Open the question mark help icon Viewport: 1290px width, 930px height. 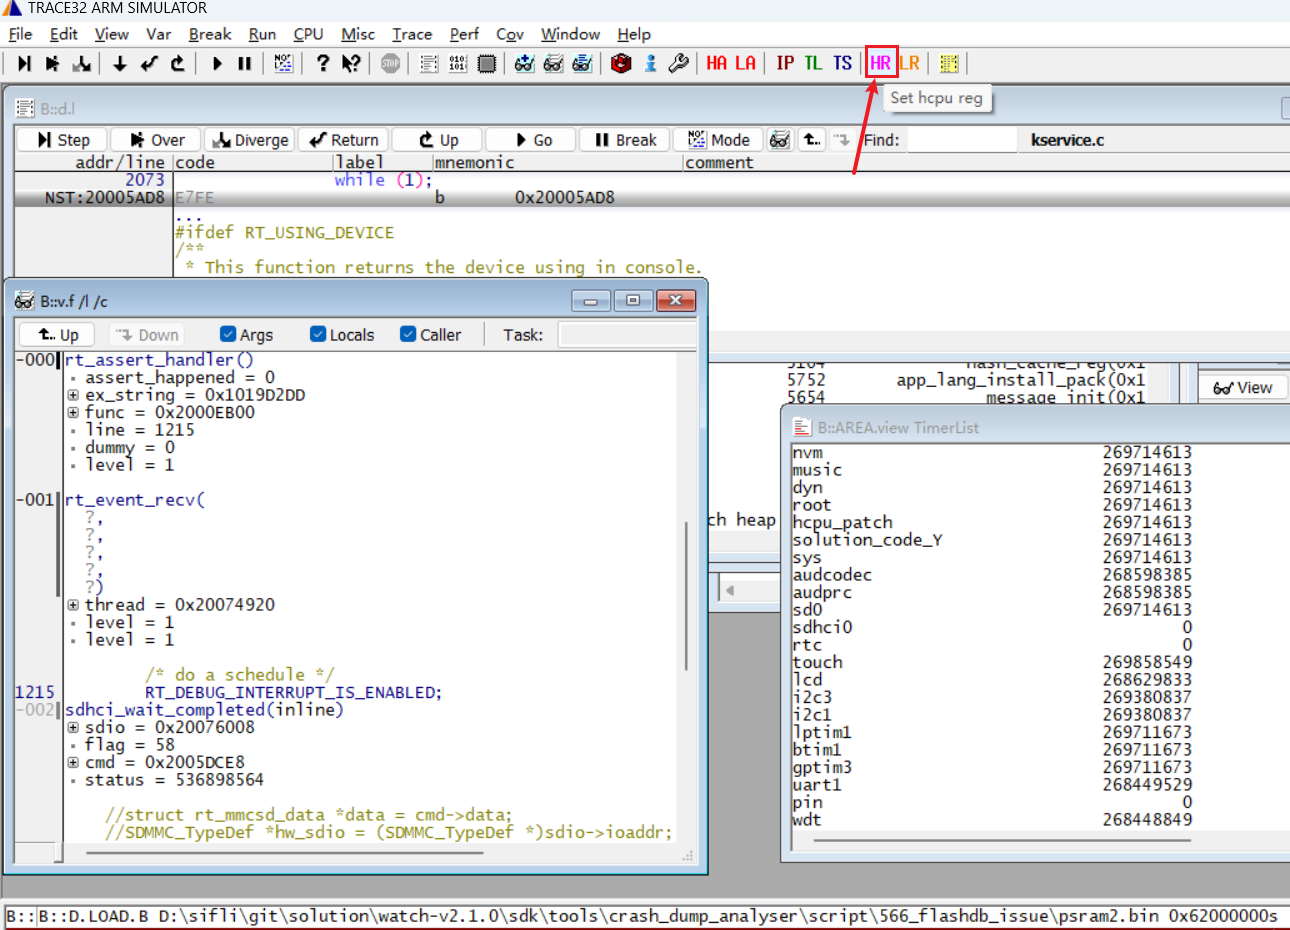(x=322, y=63)
